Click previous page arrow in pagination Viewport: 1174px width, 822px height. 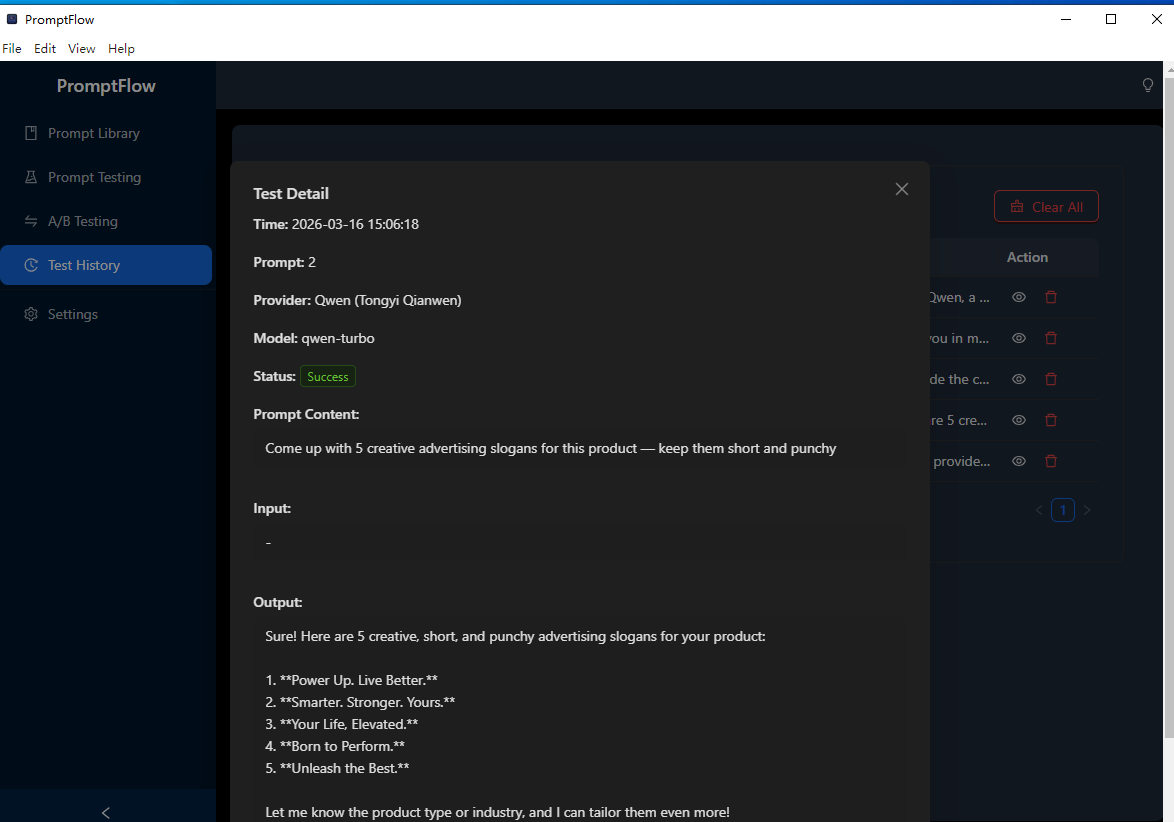point(1038,510)
